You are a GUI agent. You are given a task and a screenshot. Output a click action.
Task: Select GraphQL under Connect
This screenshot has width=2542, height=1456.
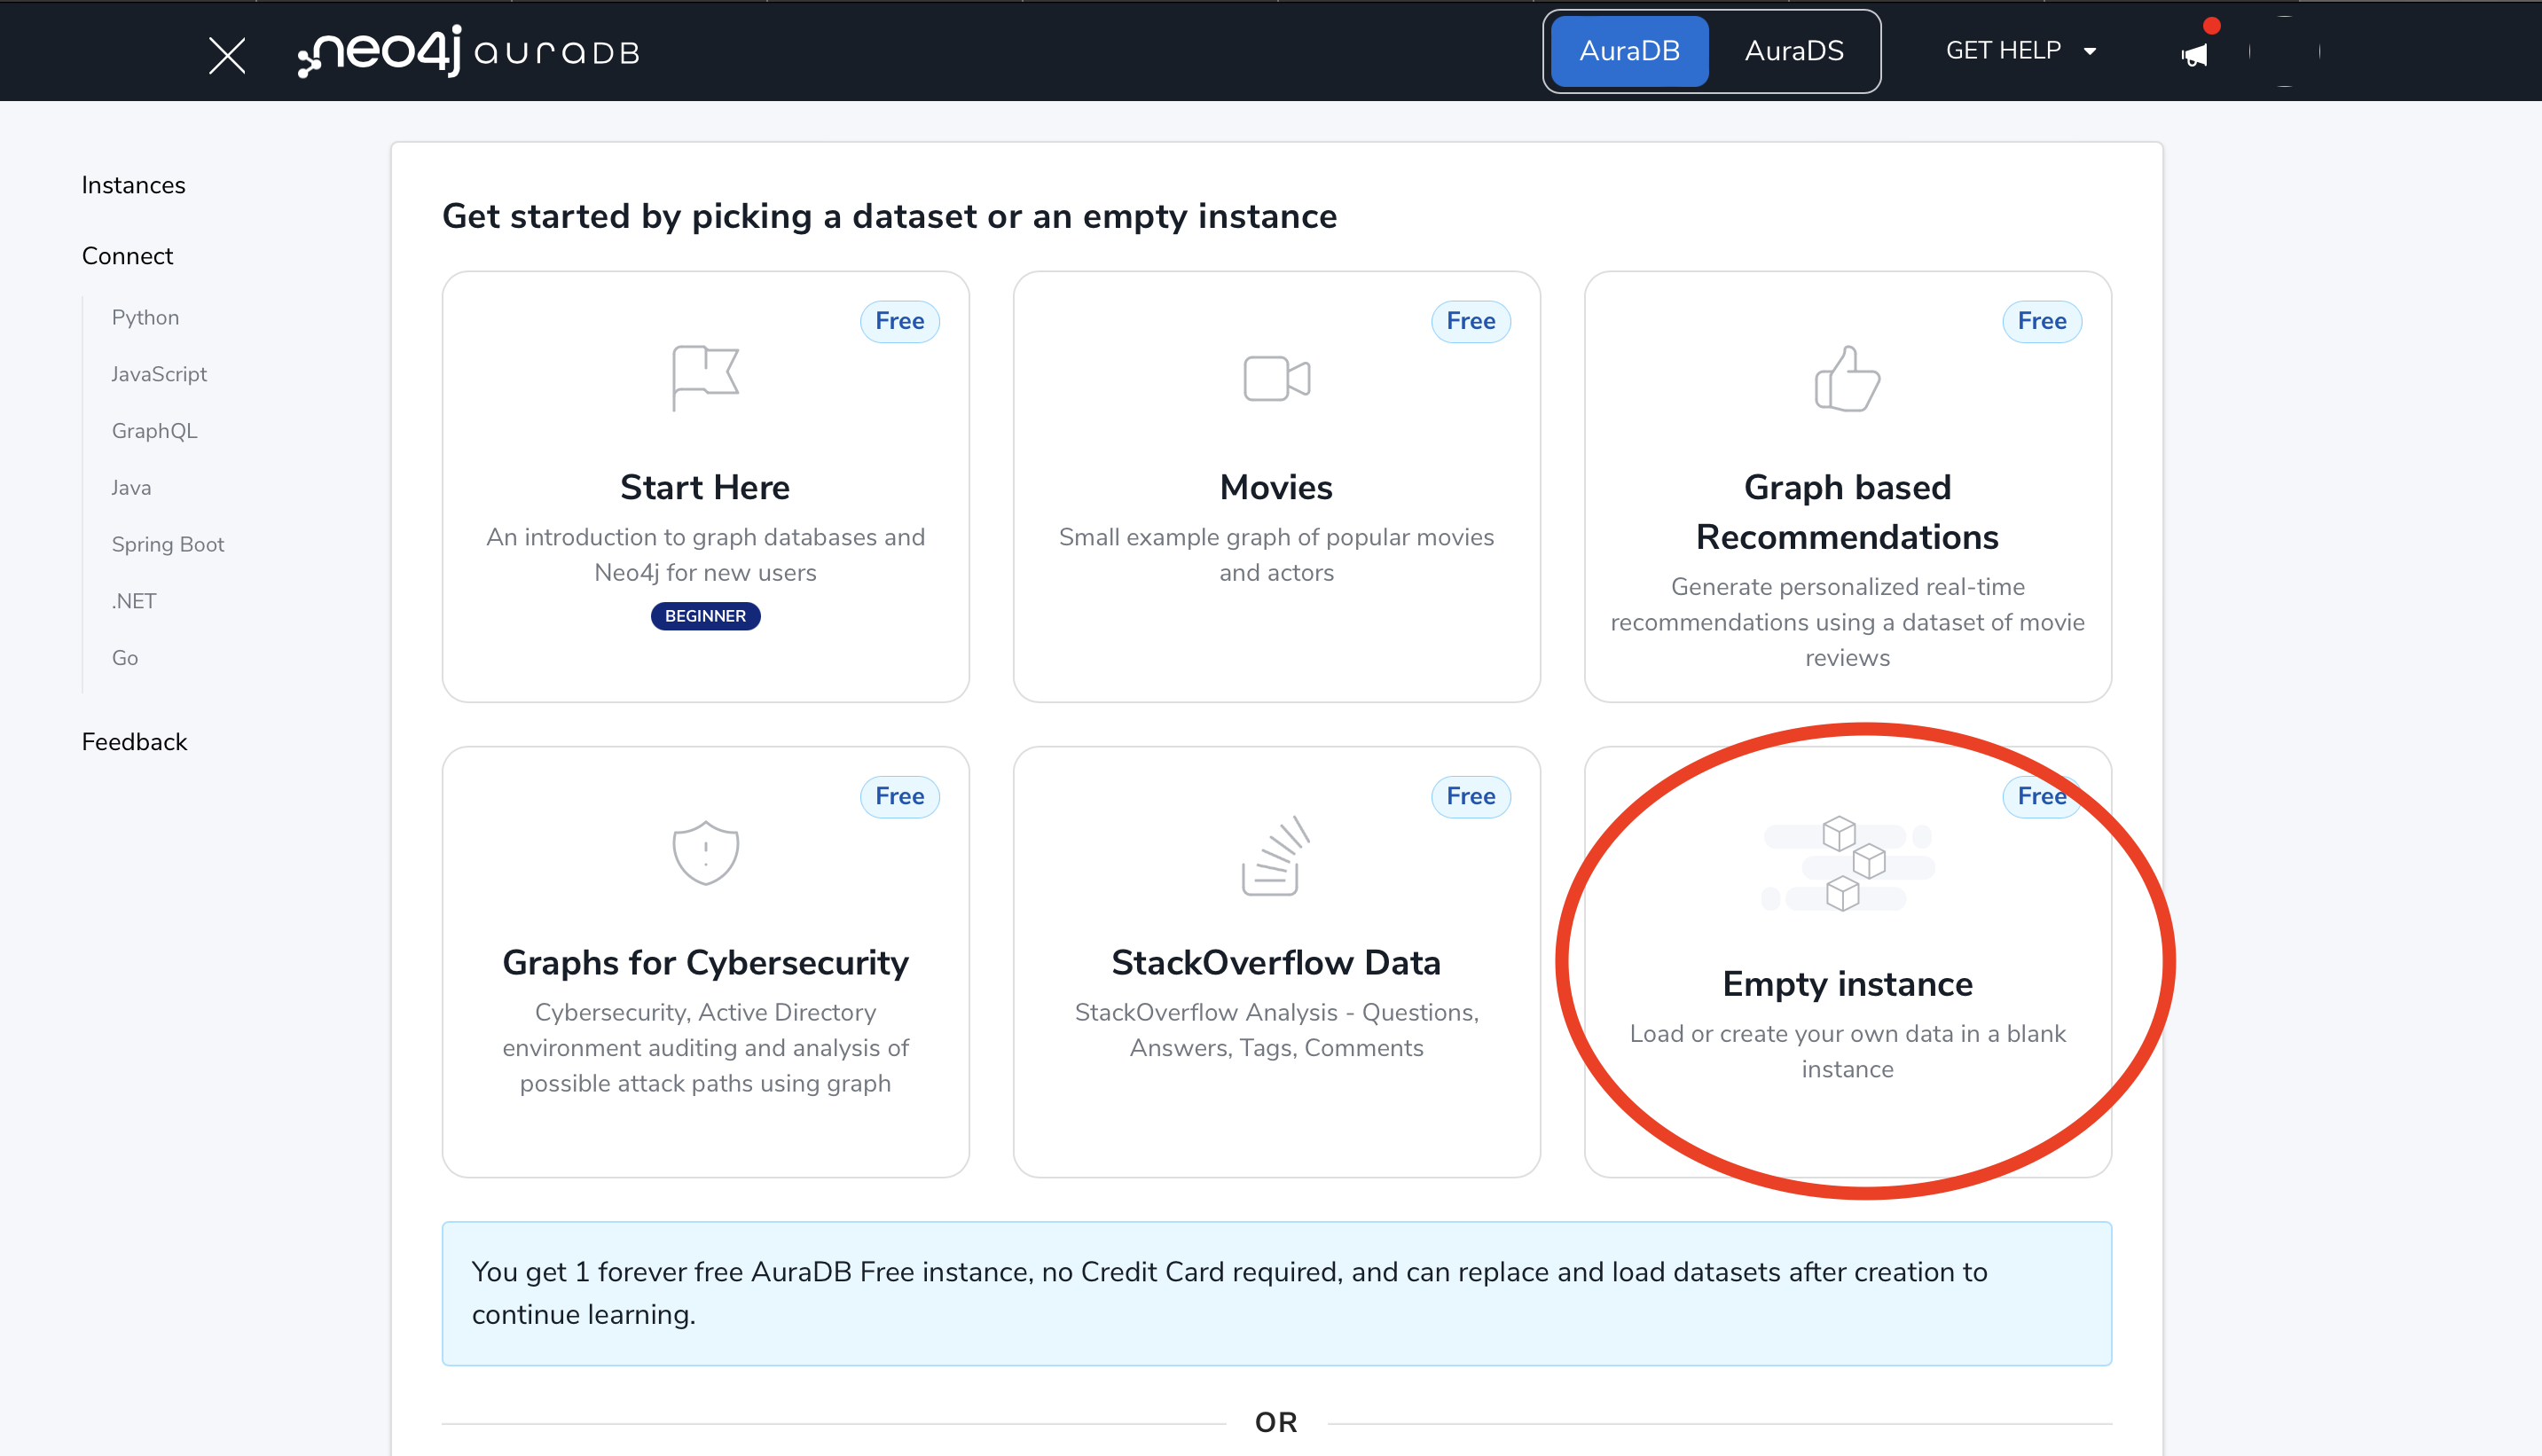155,431
